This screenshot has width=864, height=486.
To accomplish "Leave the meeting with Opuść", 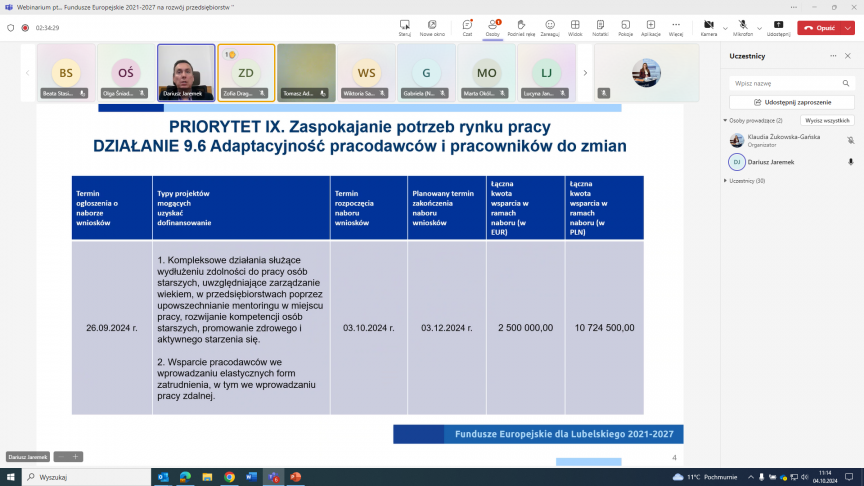I will pyautogui.click(x=819, y=28).
